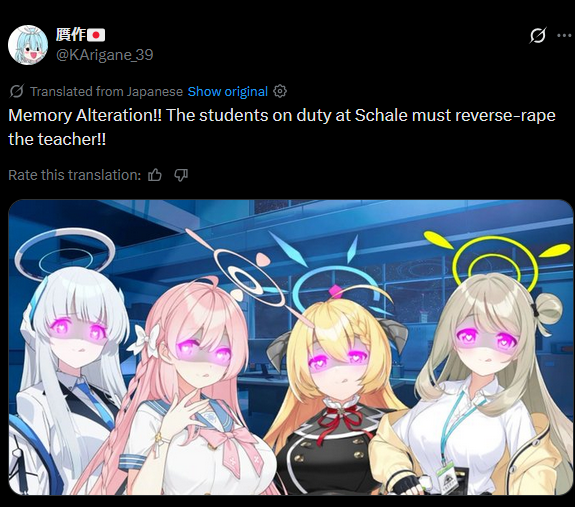Click the Rate this translation label

pos(74,175)
